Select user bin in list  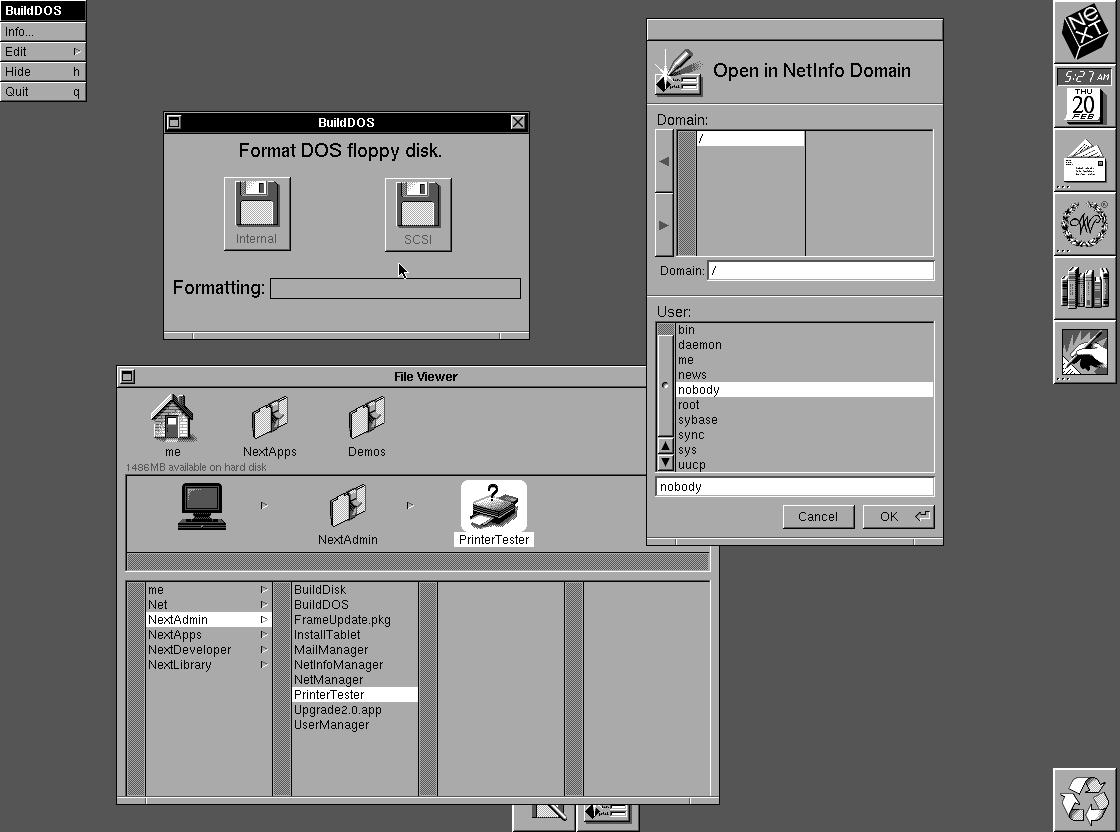pyautogui.click(x=804, y=330)
